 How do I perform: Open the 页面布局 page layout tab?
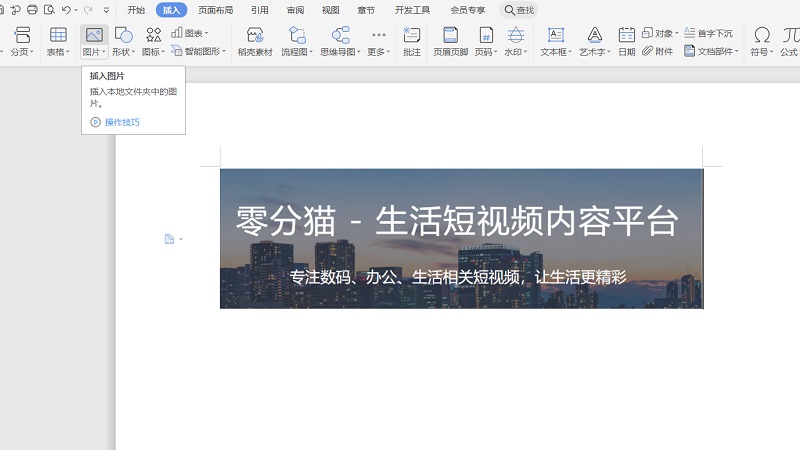click(x=215, y=10)
